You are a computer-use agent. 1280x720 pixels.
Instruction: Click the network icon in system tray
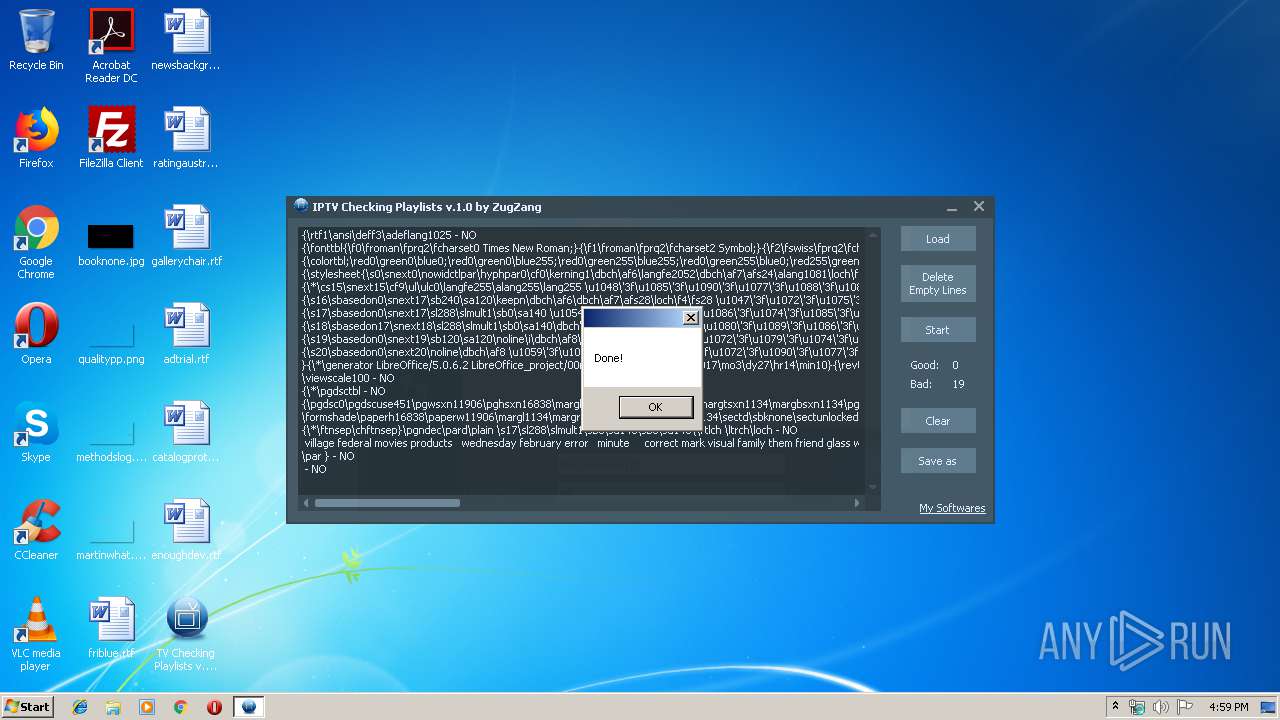(x=1138, y=707)
